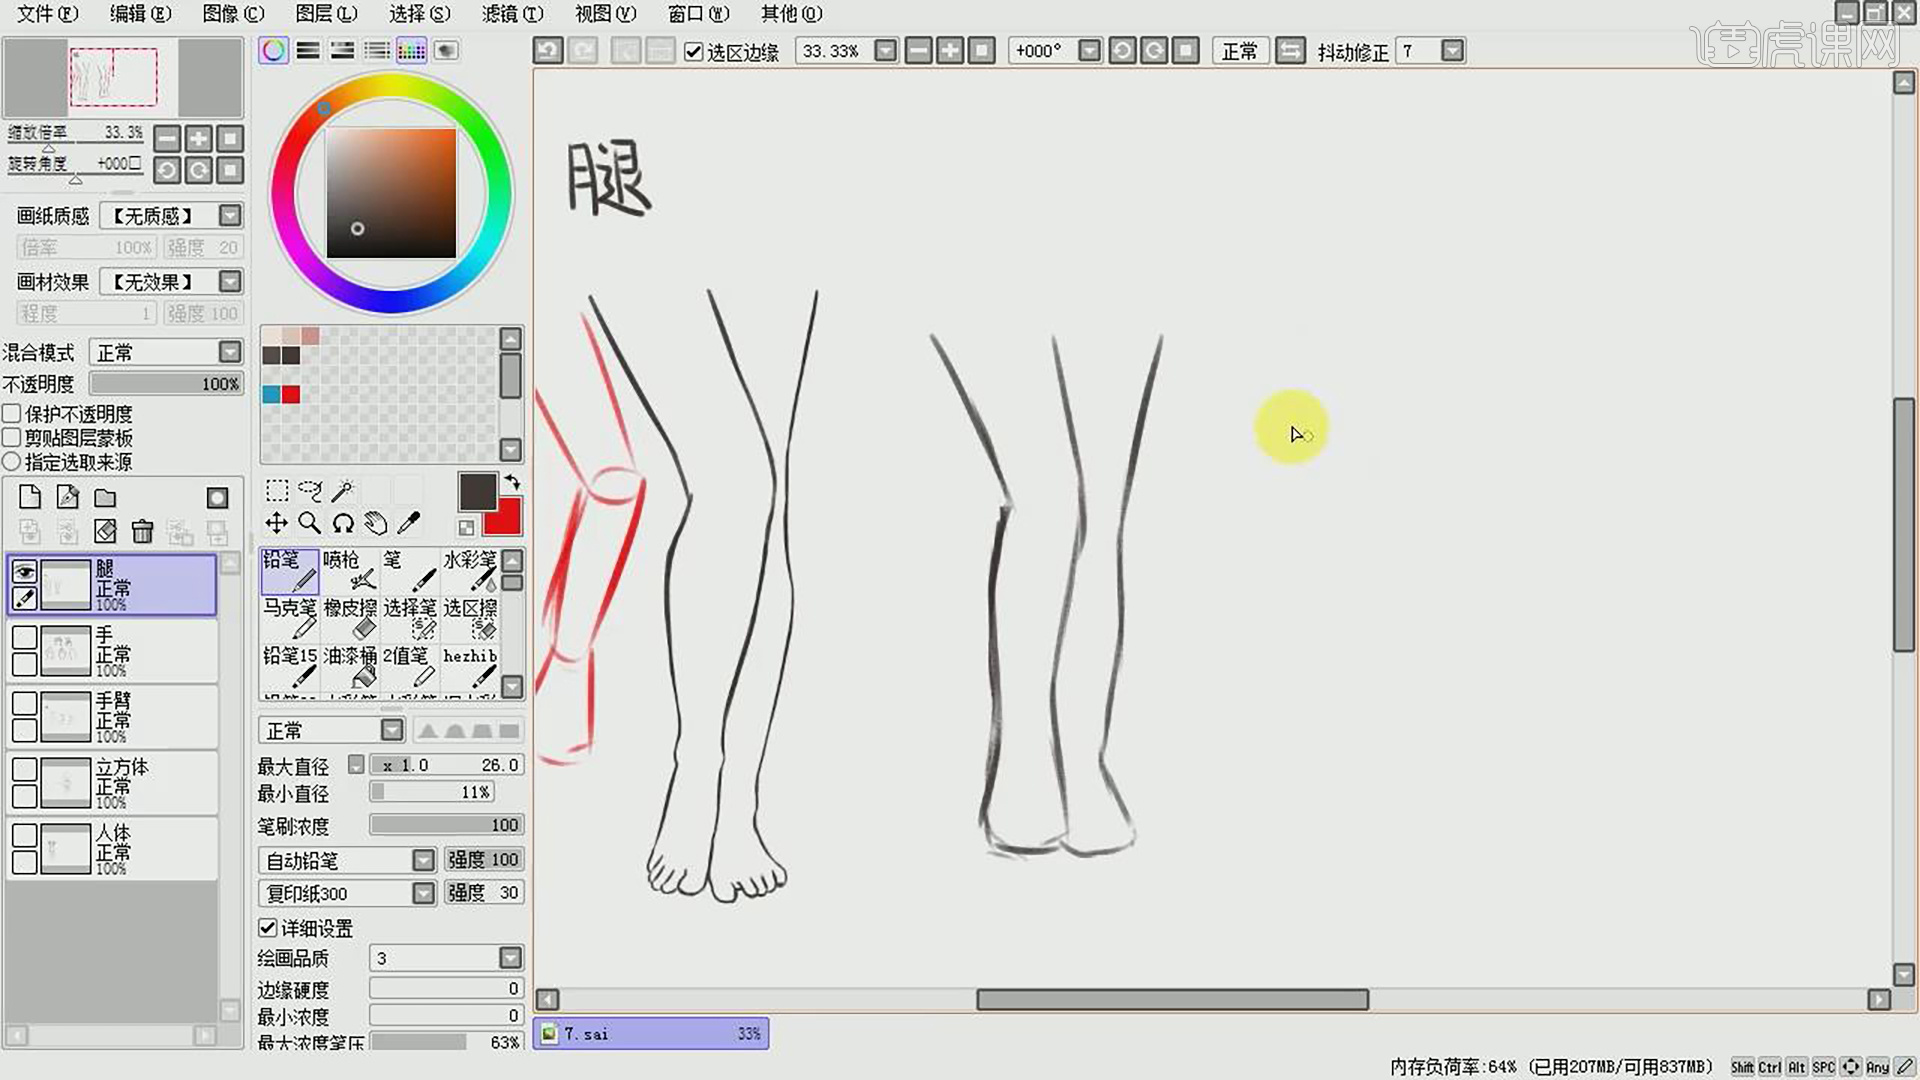Open the 编辑 menu
The height and width of the screenshot is (1080, 1920).
click(140, 14)
